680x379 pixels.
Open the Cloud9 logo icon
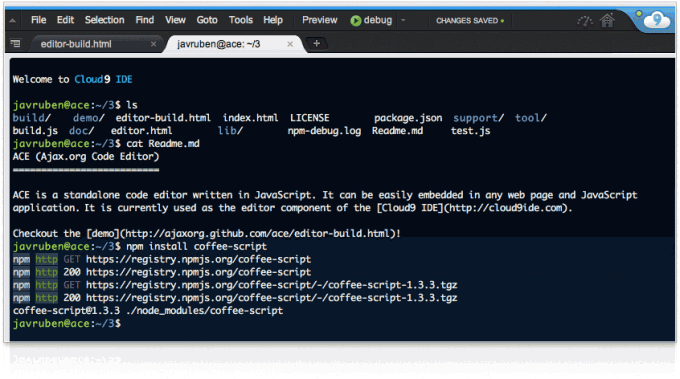click(x=656, y=20)
